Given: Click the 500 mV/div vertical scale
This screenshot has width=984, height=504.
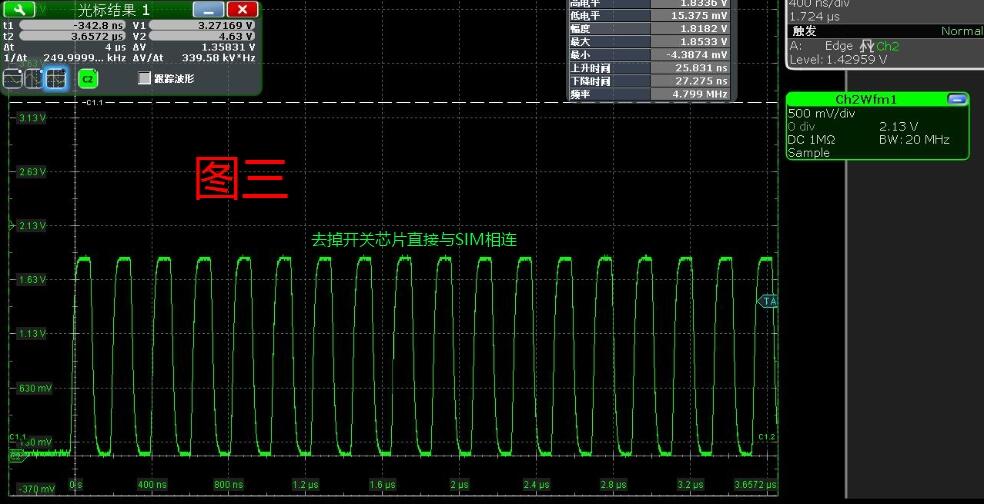Looking at the screenshot, I should tap(821, 114).
